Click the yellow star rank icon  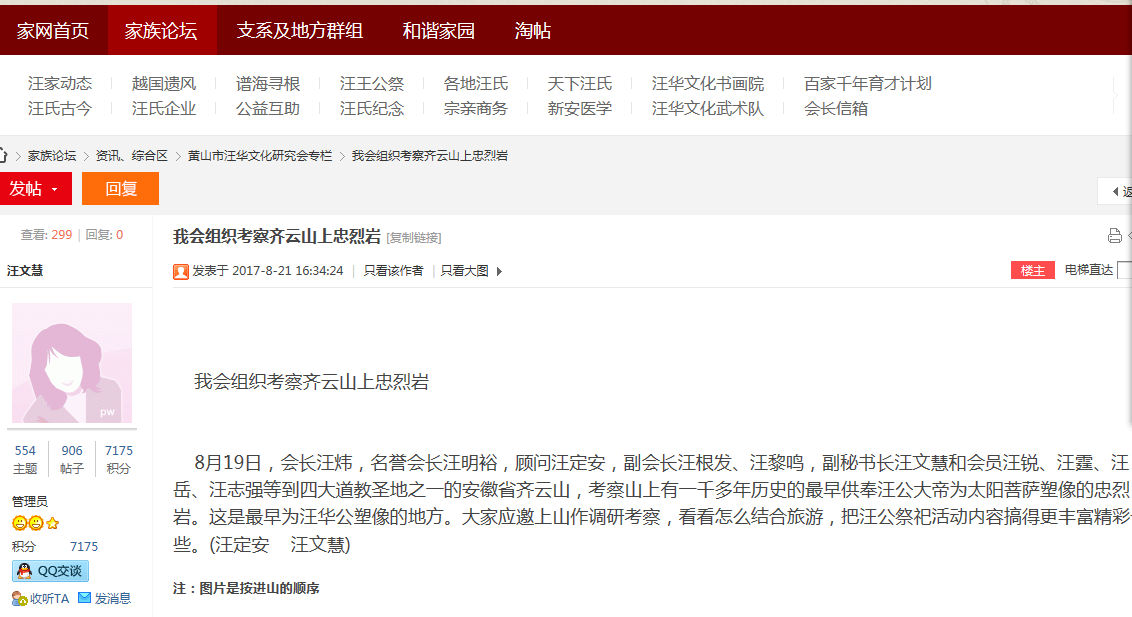coord(53,523)
